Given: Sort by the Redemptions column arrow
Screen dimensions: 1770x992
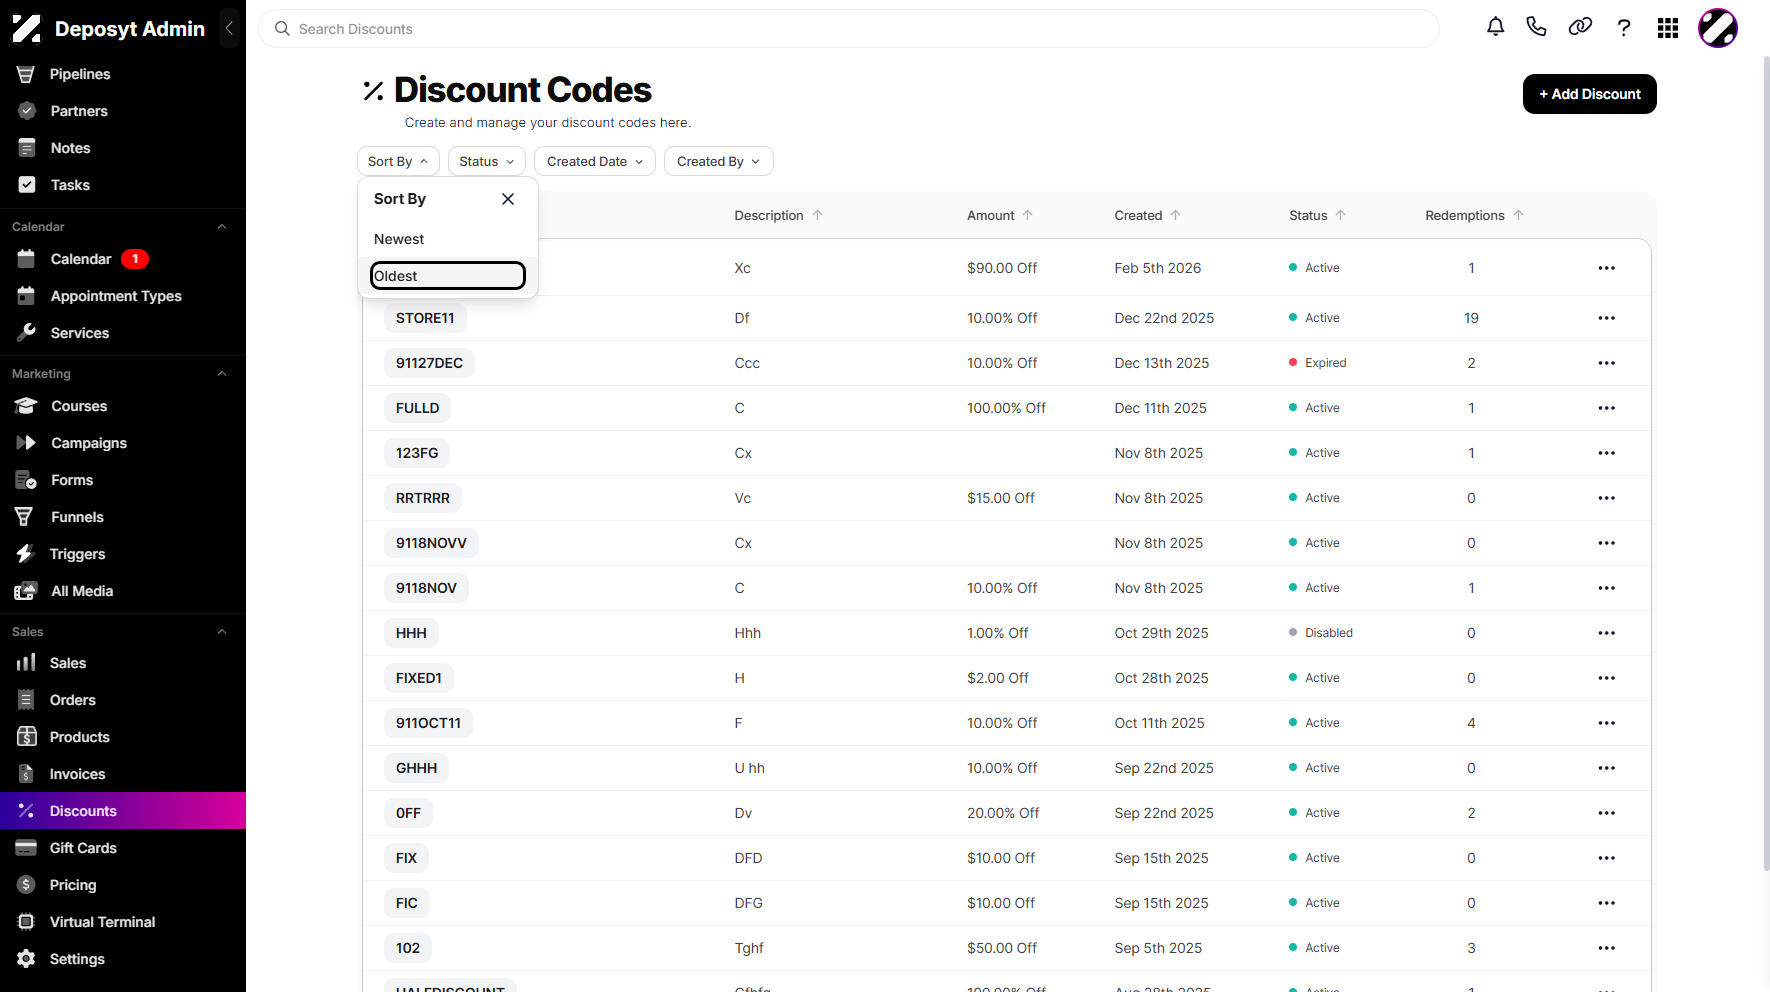Looking at the screenshot, I should pyautogui.click(x=1518, y=215).
